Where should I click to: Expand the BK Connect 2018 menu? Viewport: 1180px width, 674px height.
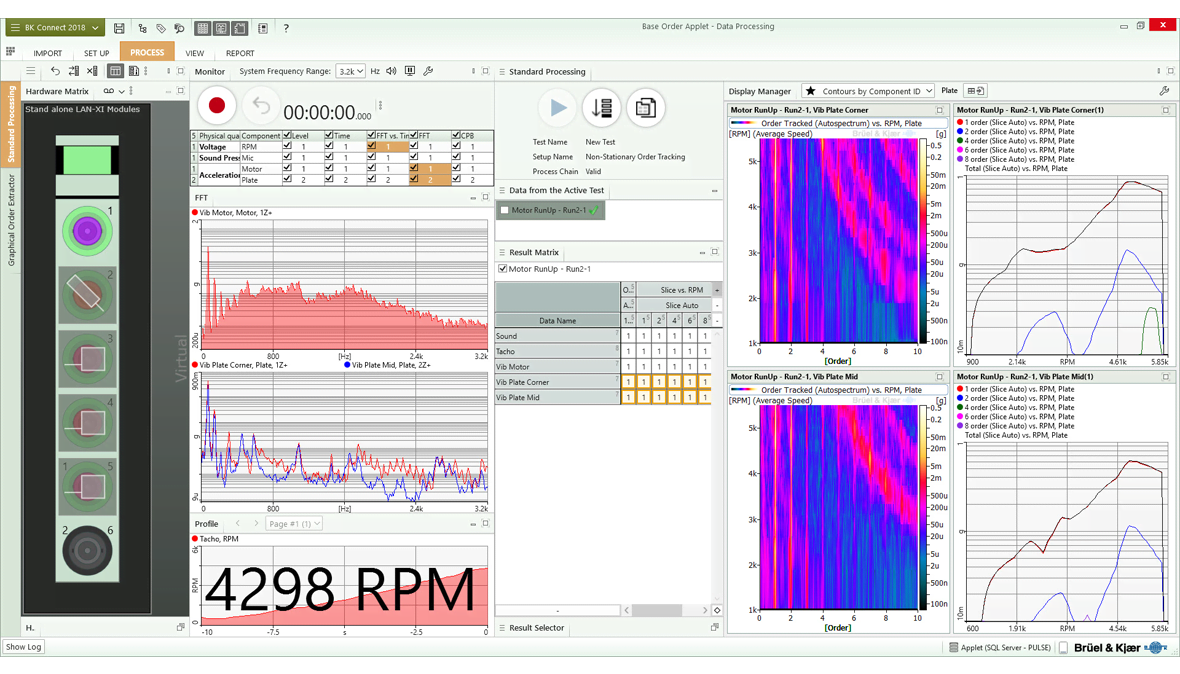coord(55,28)
